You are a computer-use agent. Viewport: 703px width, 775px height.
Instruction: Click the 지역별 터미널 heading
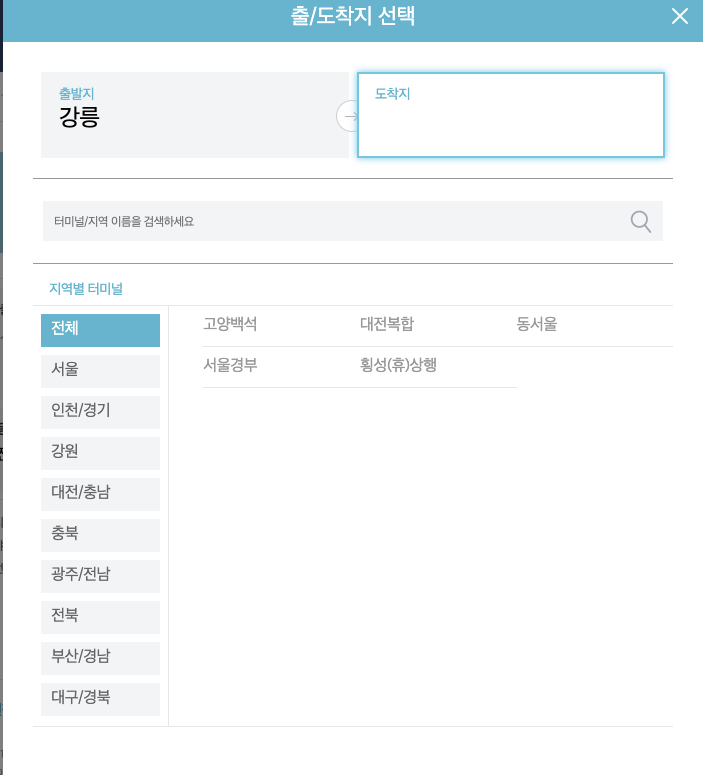tap(86, 289)
